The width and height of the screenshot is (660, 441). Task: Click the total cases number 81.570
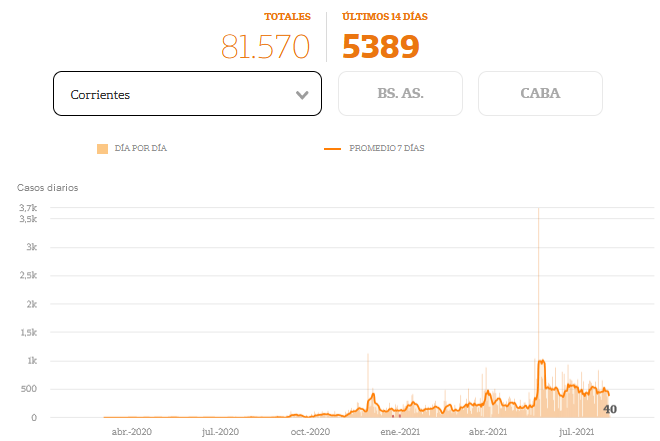click(266, 46)
